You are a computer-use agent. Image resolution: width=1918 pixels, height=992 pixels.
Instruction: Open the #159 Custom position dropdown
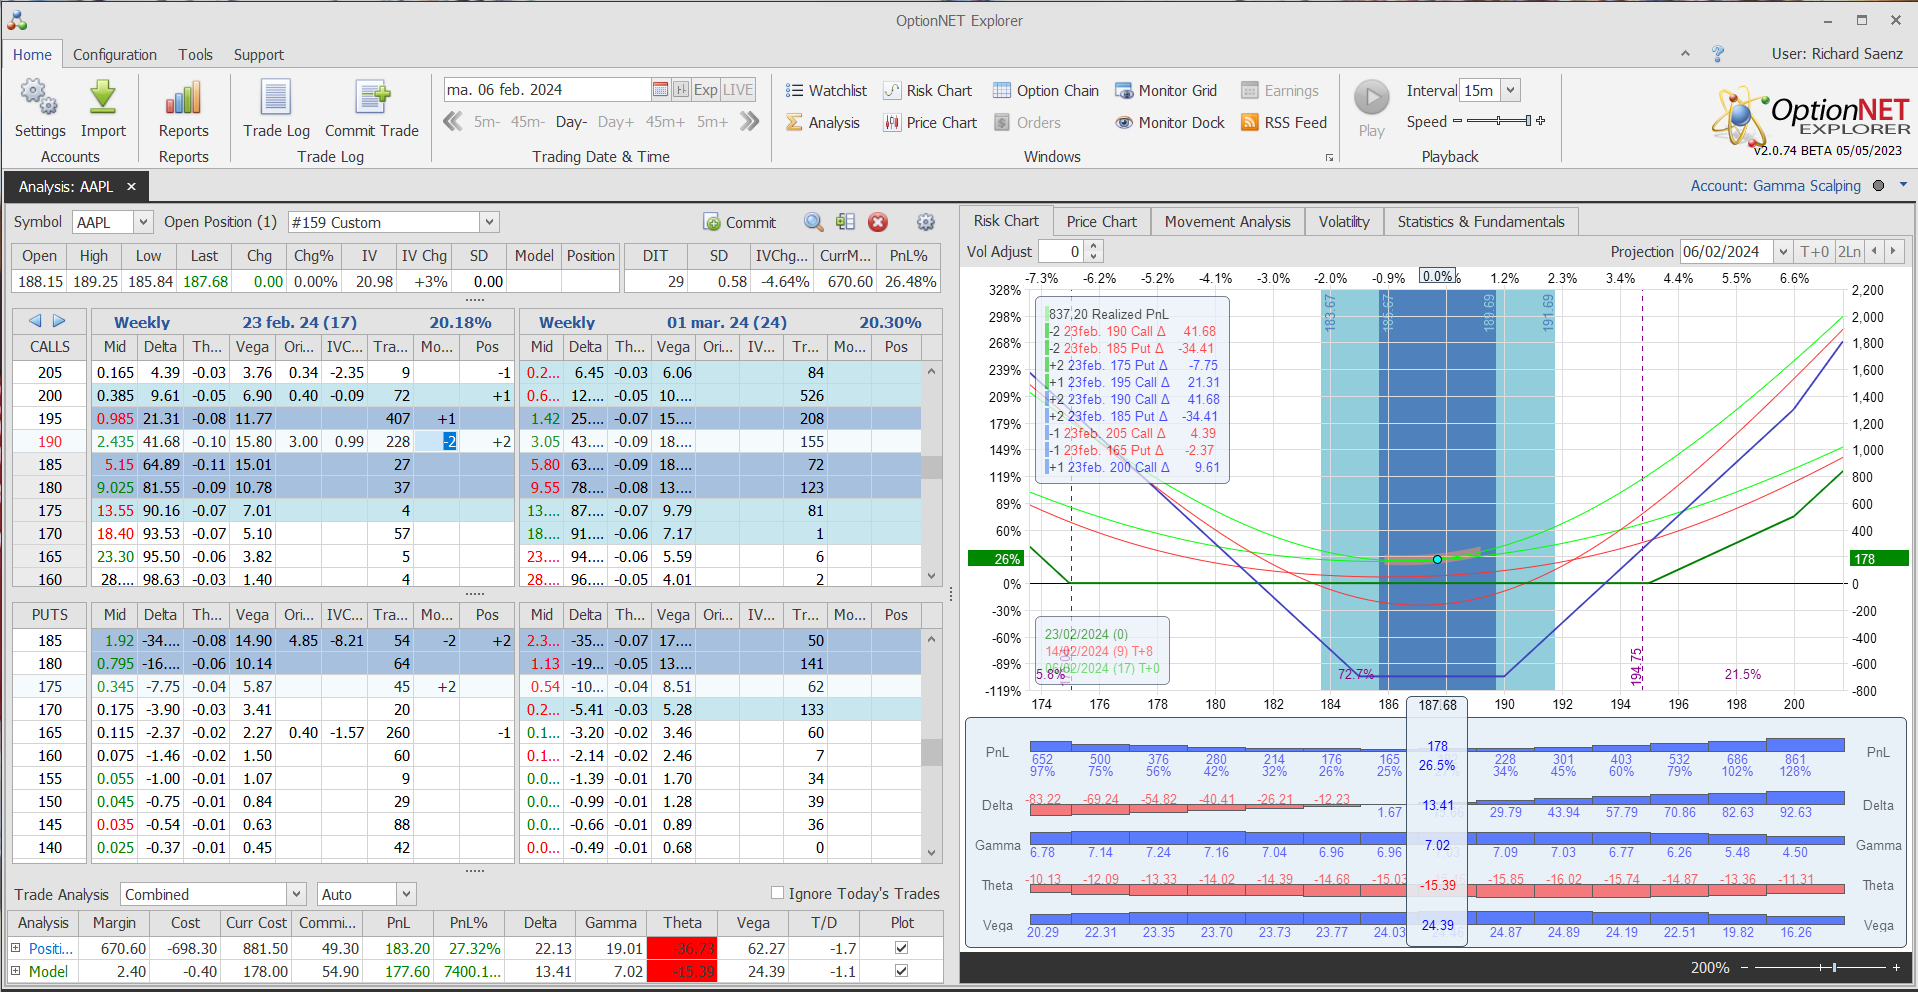click(x=489, y=222)
